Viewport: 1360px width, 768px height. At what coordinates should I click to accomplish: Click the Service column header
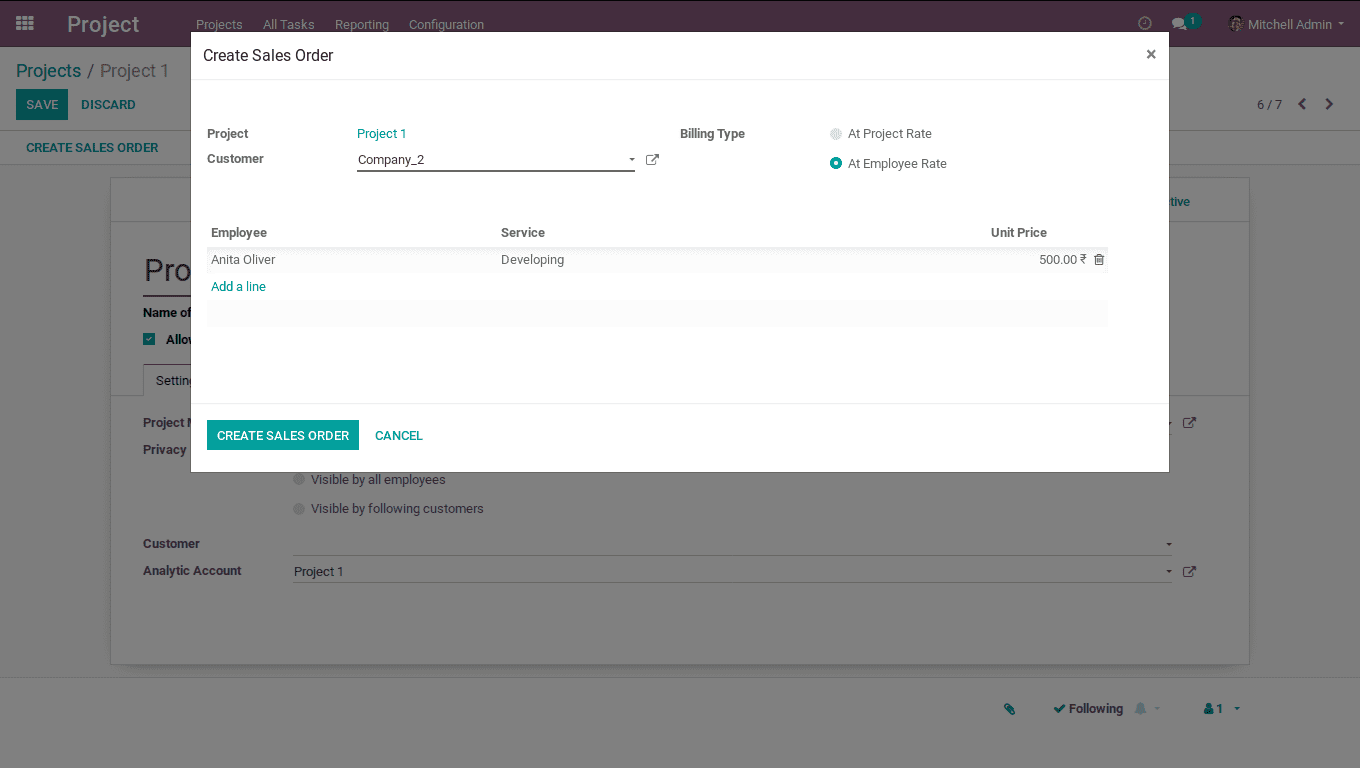click(523, 233)
